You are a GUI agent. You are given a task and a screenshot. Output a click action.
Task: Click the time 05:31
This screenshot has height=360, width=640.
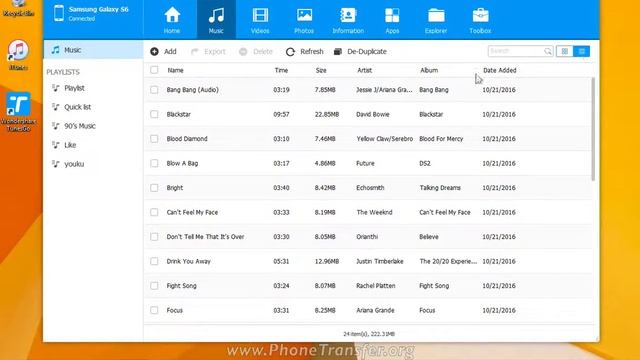coord(281,261)
